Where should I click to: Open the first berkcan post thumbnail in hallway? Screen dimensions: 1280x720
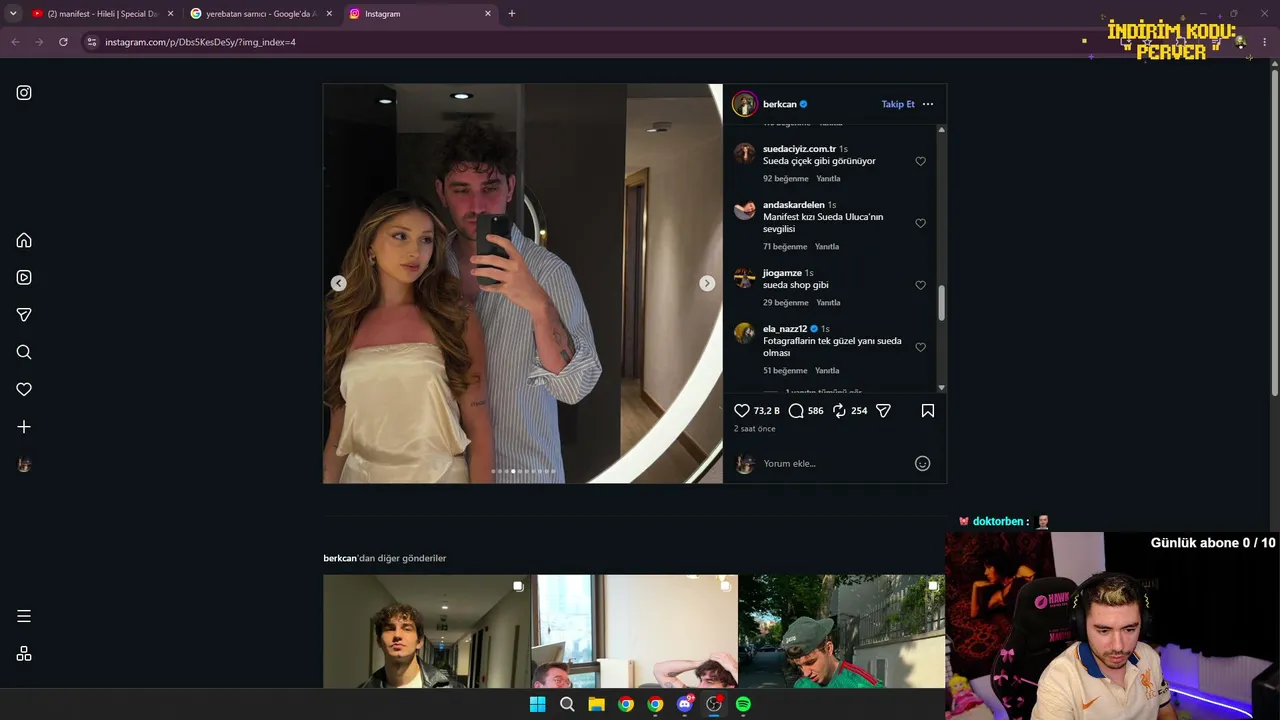point(426,631)
